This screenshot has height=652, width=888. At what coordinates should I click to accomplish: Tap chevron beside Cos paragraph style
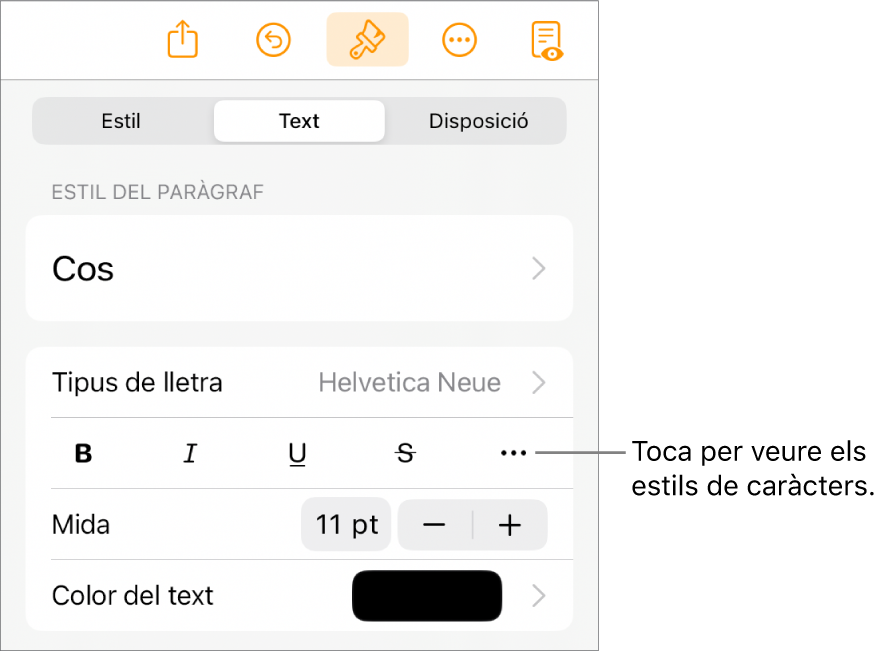click(539, 269)
